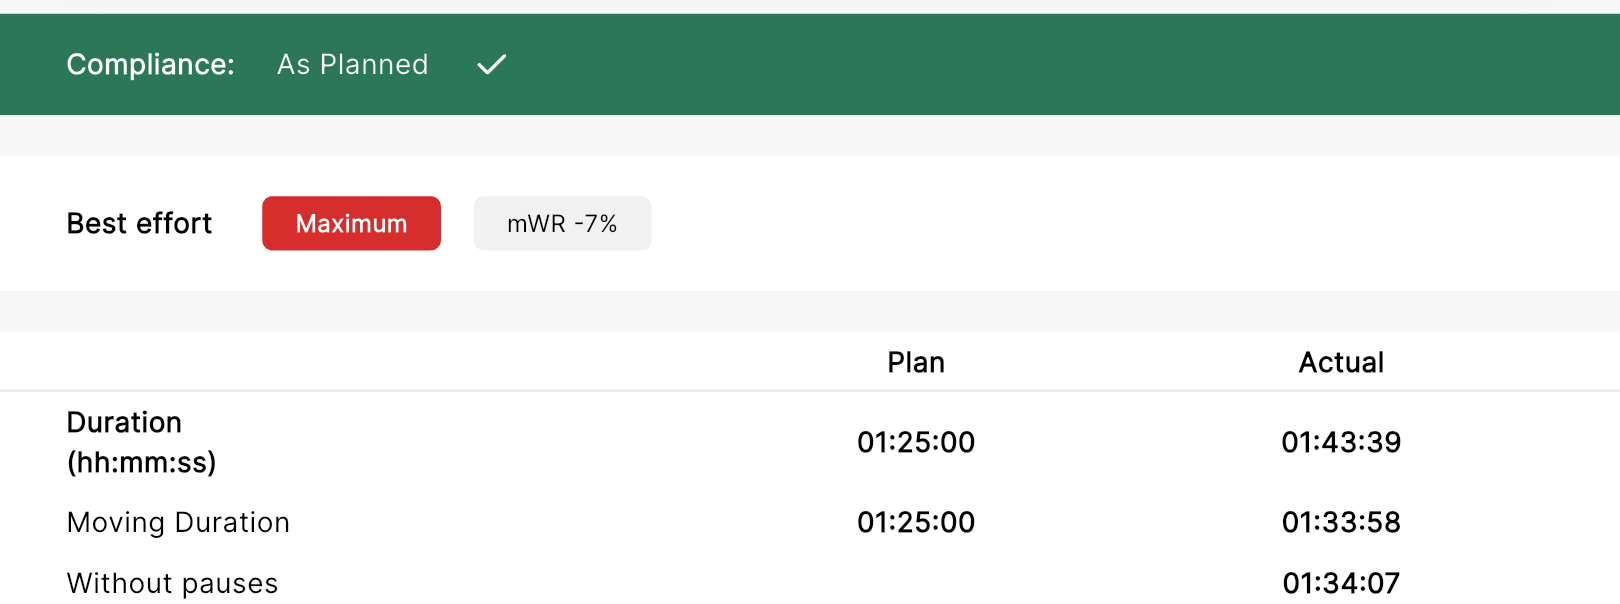
Task: Click the As Planned status text
Action: pos(353,65)
